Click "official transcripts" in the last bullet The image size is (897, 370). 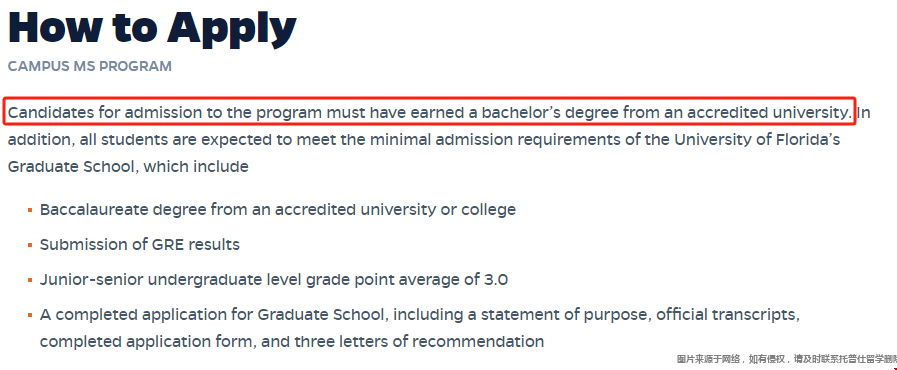(728, 315)
